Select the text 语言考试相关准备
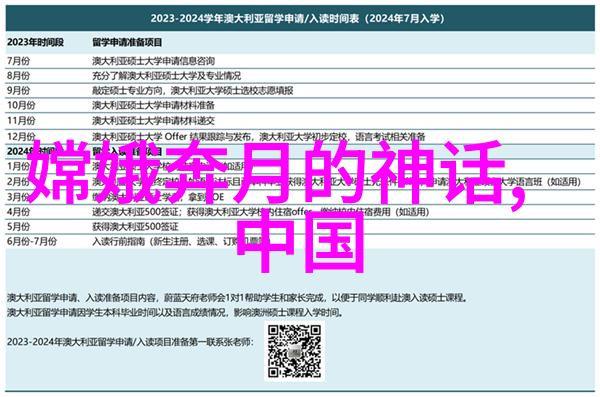The height and width of the screenshot is (397, 600). (x=390, y=136)
